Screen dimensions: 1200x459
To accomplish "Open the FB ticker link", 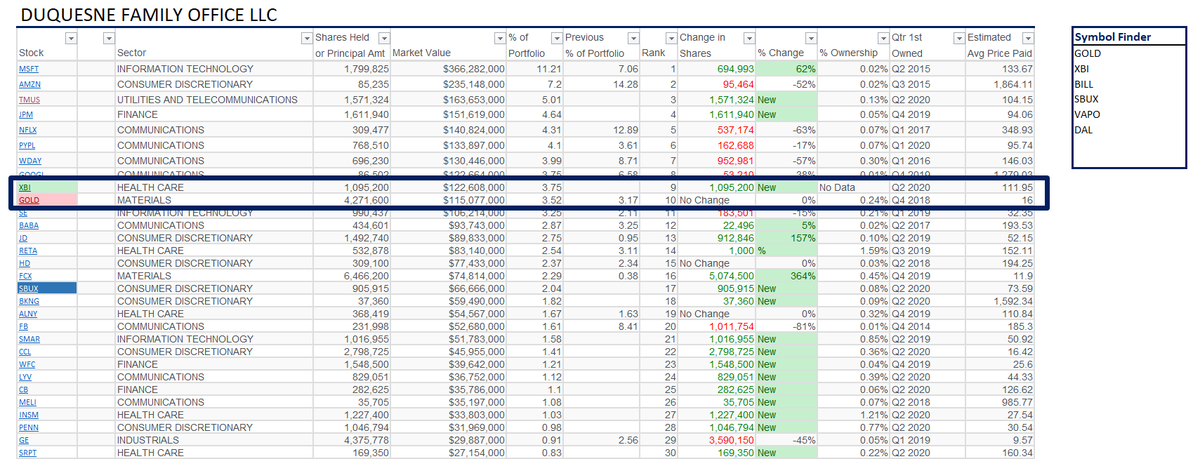I will point(22,326).
